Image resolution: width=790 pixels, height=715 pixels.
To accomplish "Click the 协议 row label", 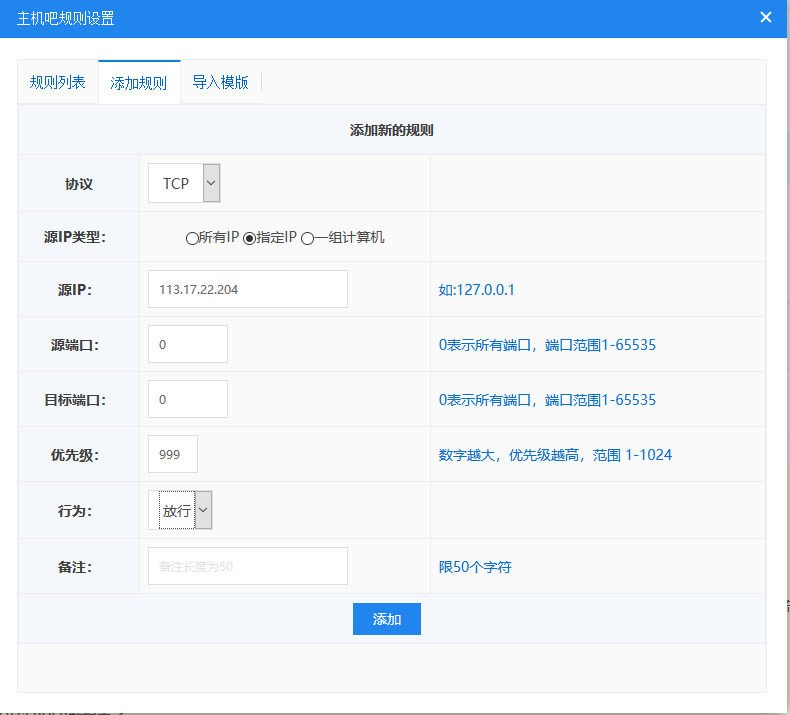I will point(79,183).
